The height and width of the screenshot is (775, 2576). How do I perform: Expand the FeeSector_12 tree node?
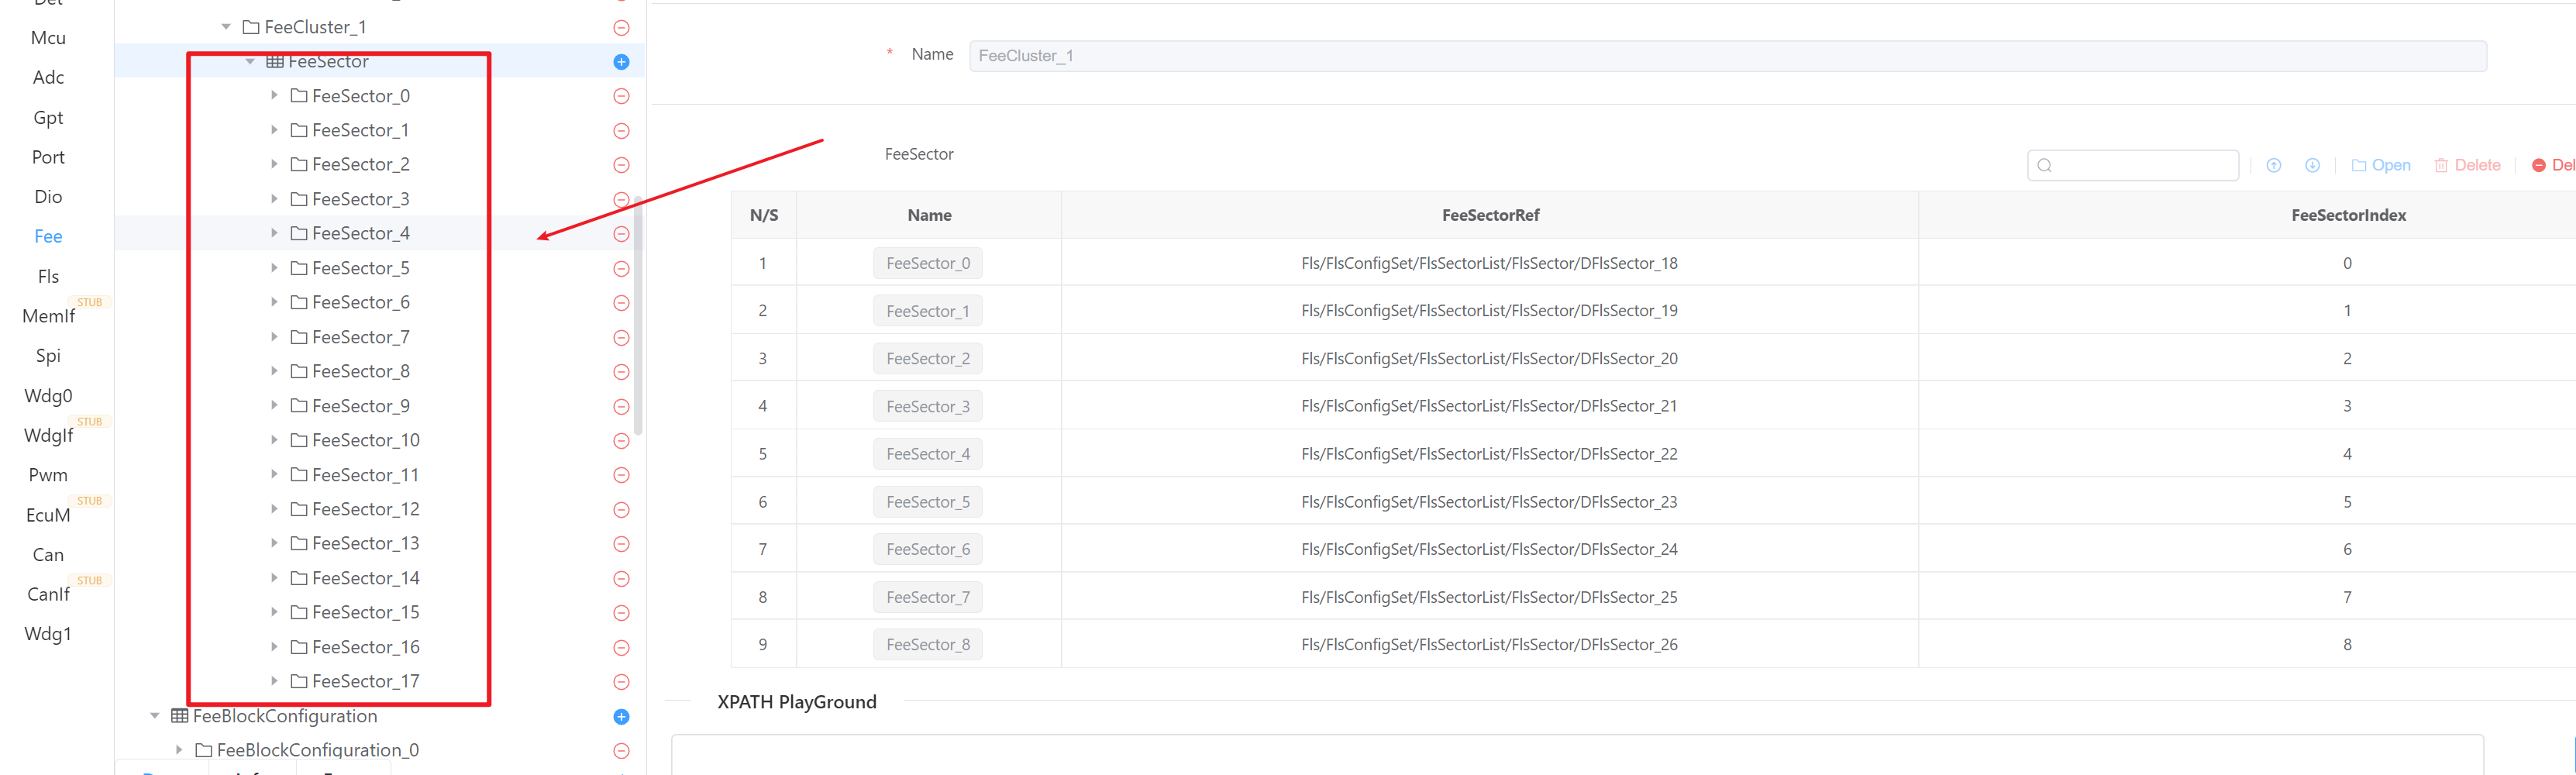pos(274,509)
